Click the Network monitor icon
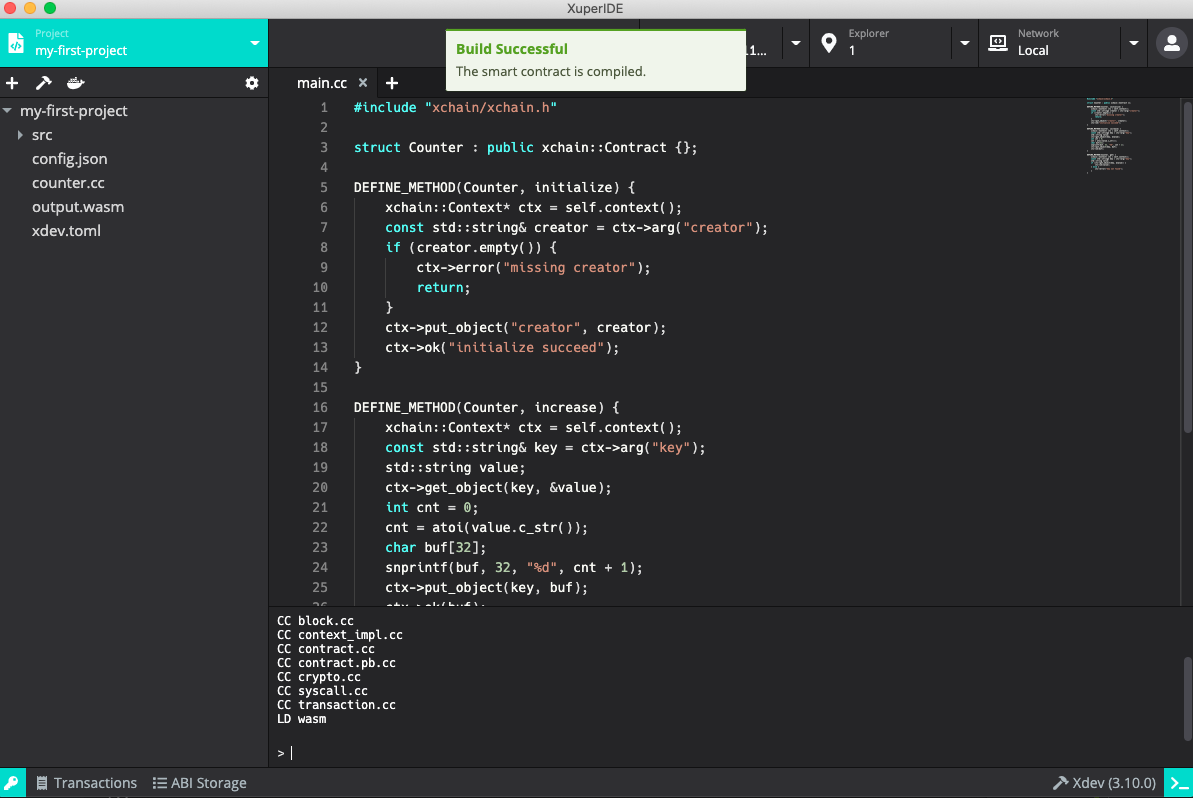This screenshot has height=798, width=1193. pyautogui.click(x=997, y=43)
